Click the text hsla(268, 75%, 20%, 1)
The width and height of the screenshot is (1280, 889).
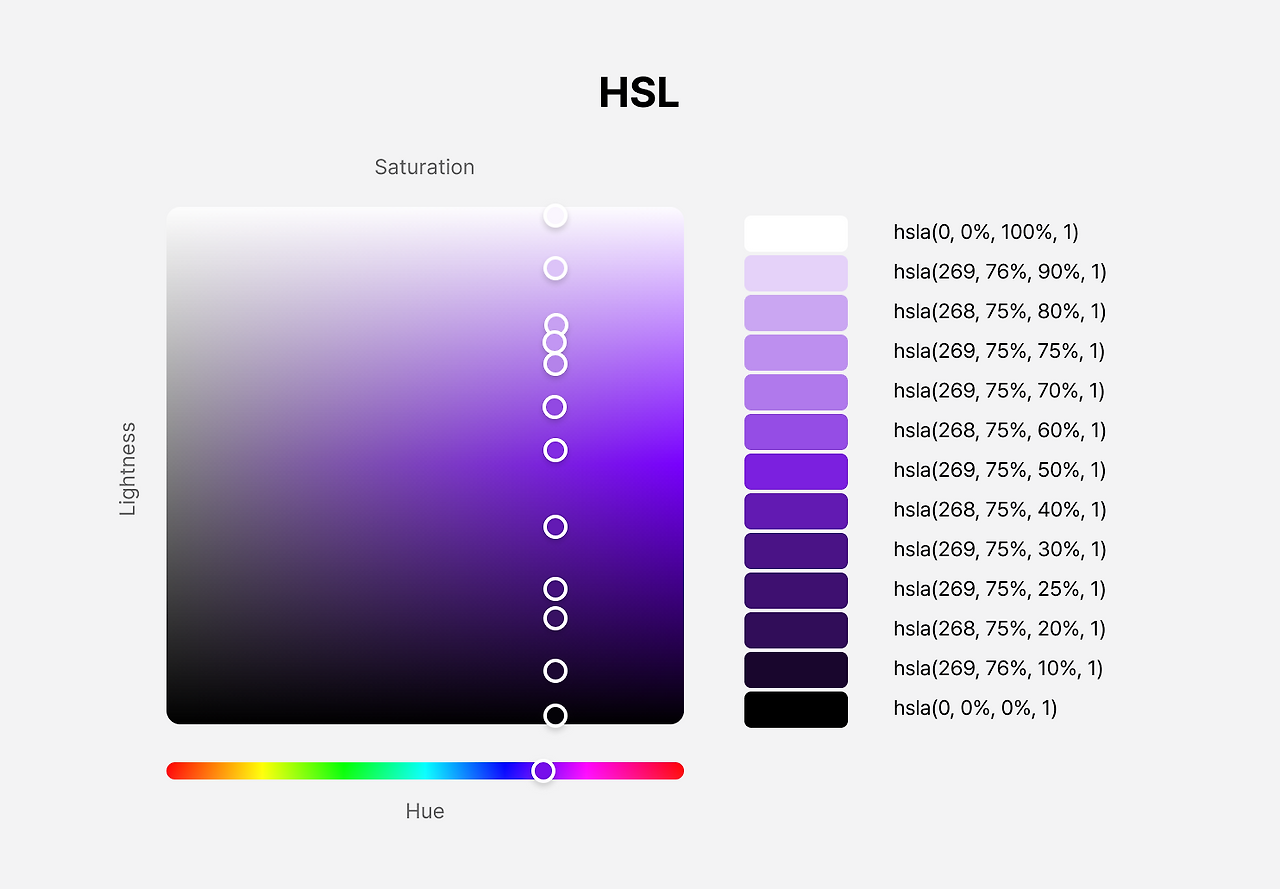1000,629
